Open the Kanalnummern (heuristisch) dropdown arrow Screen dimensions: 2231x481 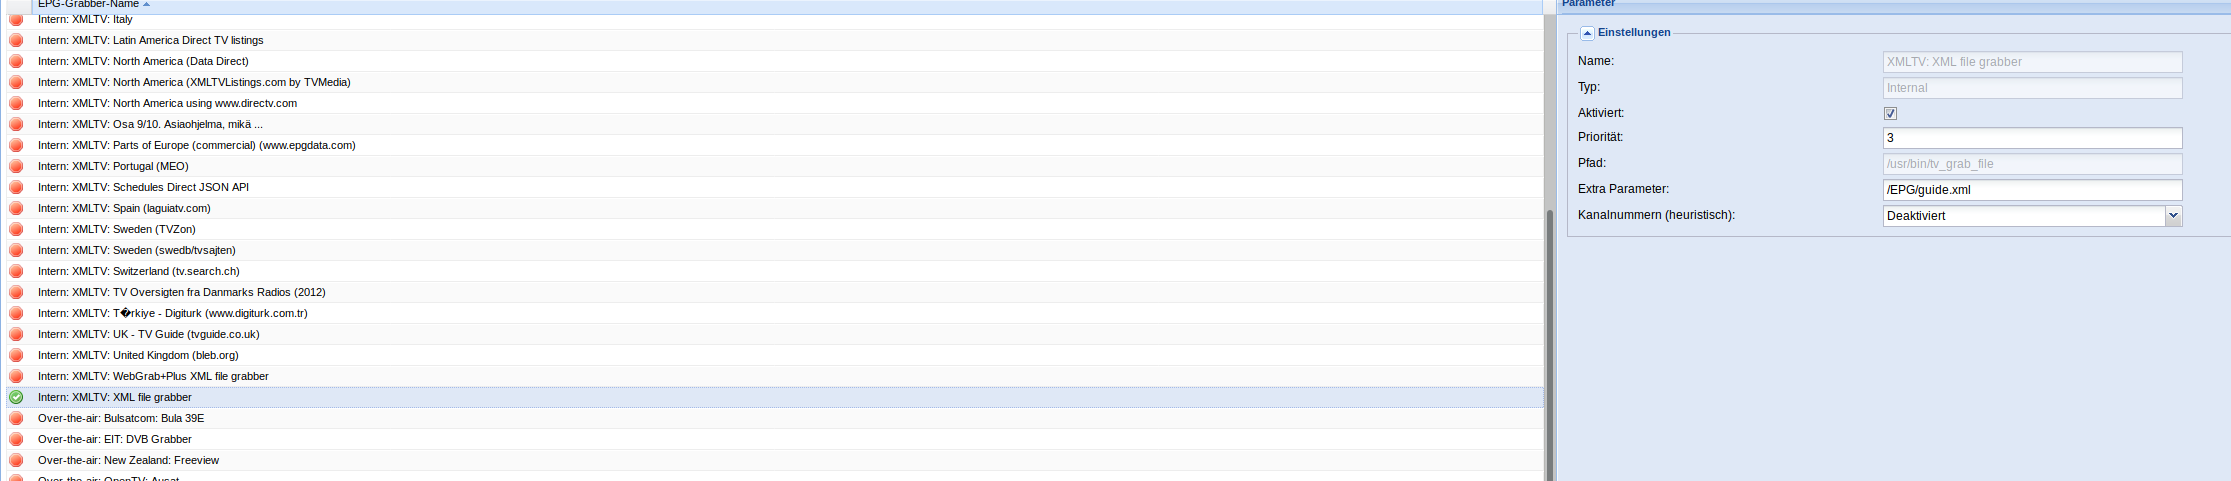(x=2173, y=215)
